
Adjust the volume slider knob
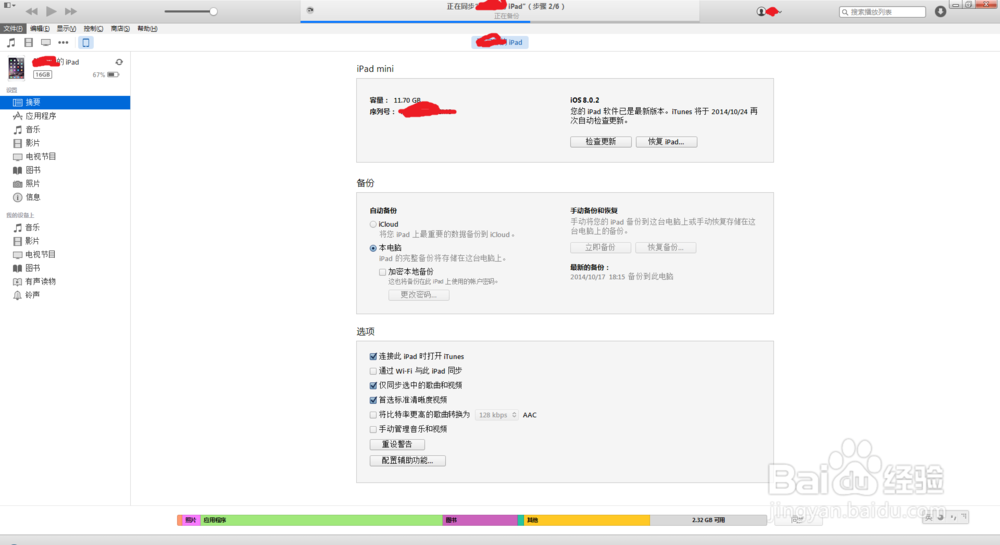pos(214,11)
